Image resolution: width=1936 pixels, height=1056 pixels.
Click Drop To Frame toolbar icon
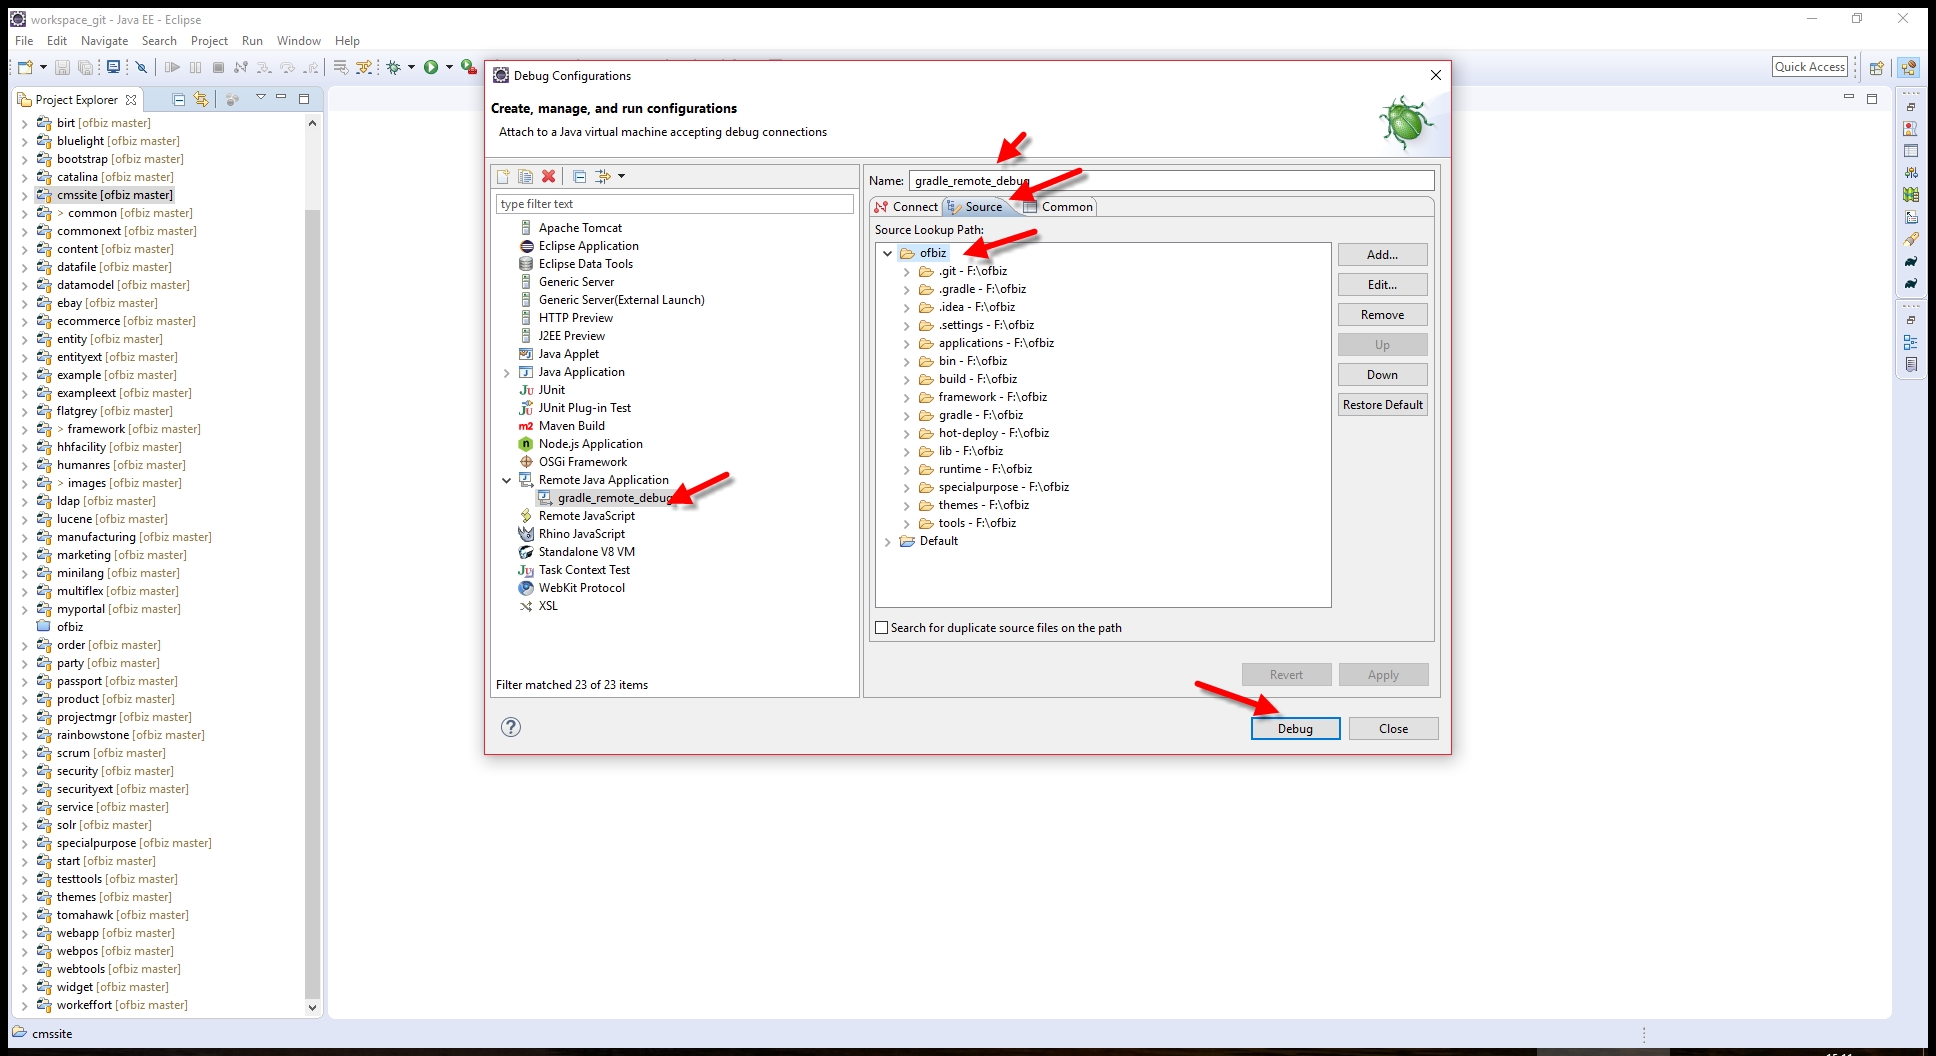tap(340, 67)
